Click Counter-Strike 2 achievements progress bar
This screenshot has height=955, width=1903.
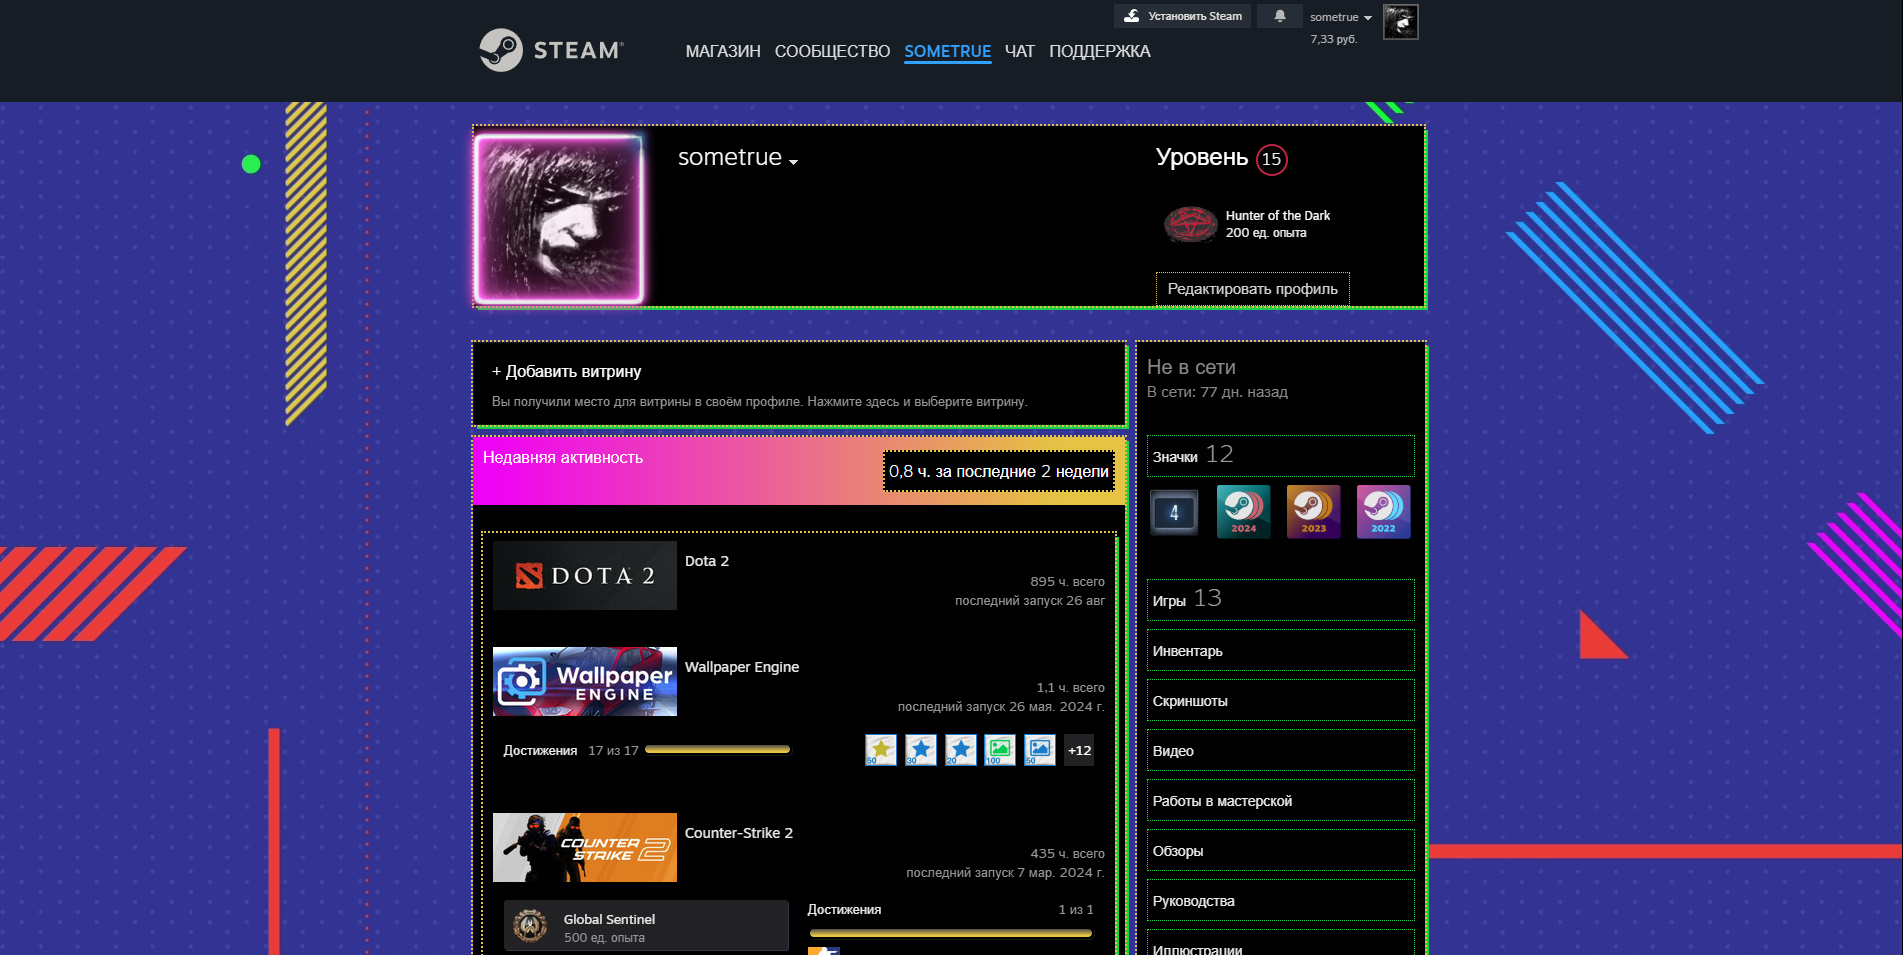[951, 933]
